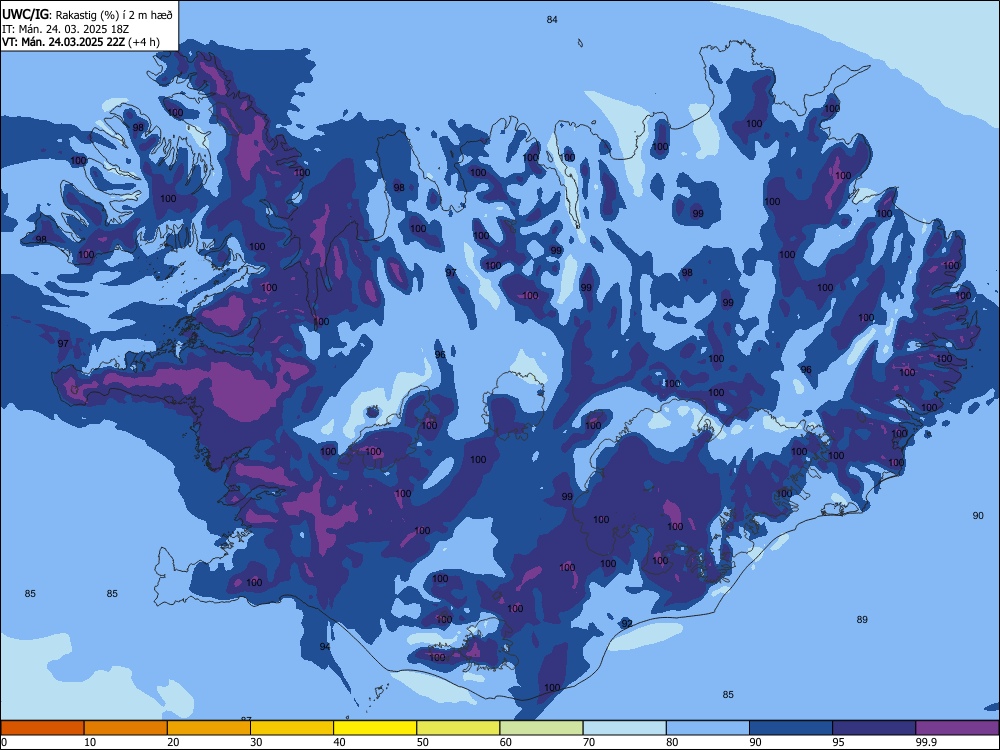Select the golden 30–40 legend swatch

(292, 728)
